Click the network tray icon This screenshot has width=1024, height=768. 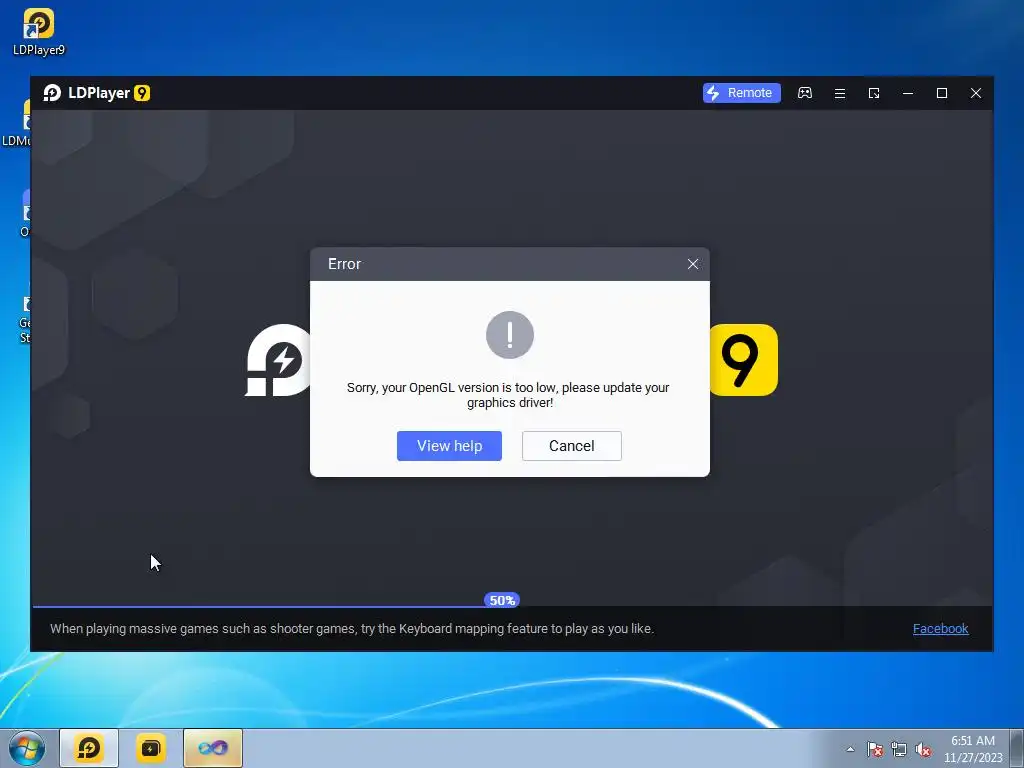point(899,749)
